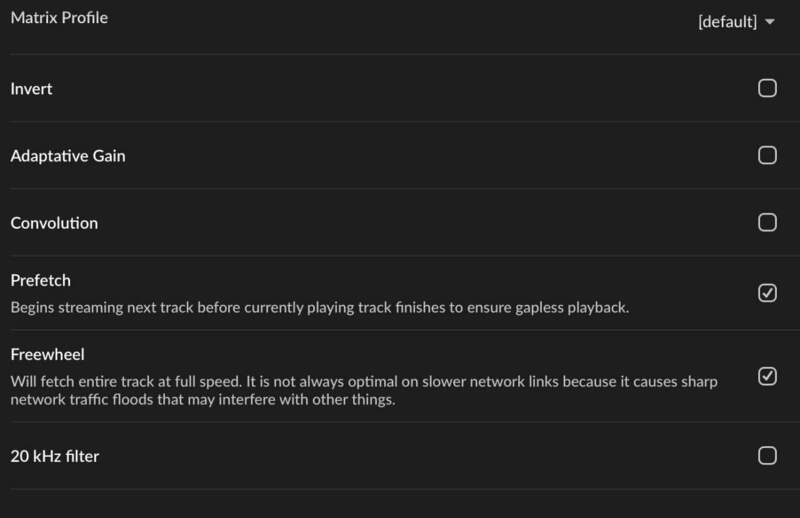The image size is (800, 518).
Task: Click the dropdown arrow next to [default]
Action: 769,22
